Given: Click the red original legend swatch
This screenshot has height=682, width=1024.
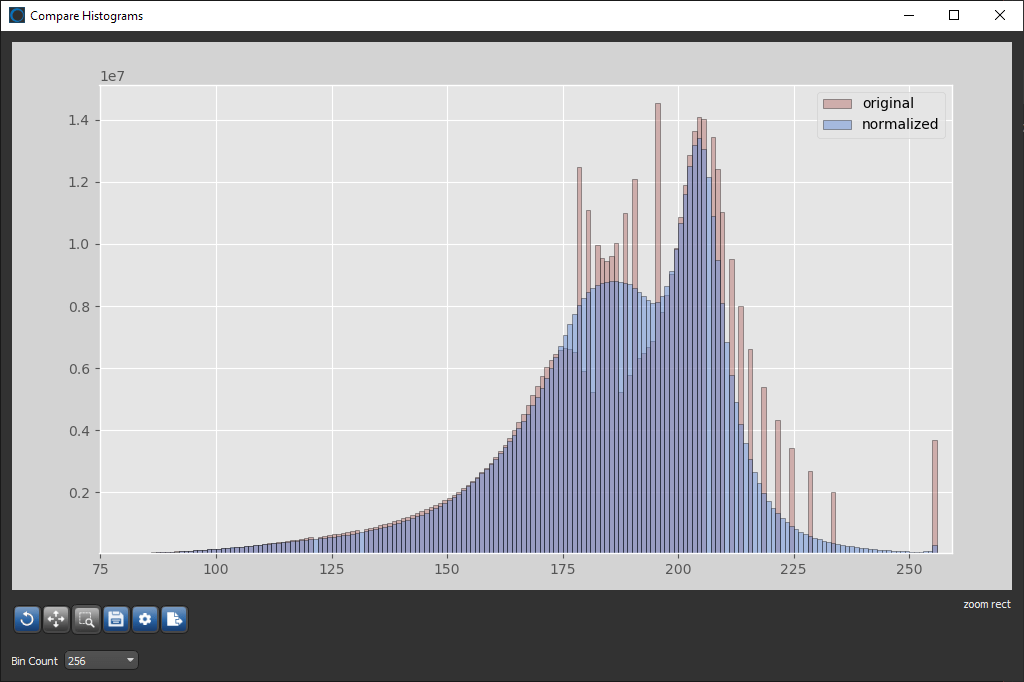Looking at the screenshot, I should (x=838, y=103).
